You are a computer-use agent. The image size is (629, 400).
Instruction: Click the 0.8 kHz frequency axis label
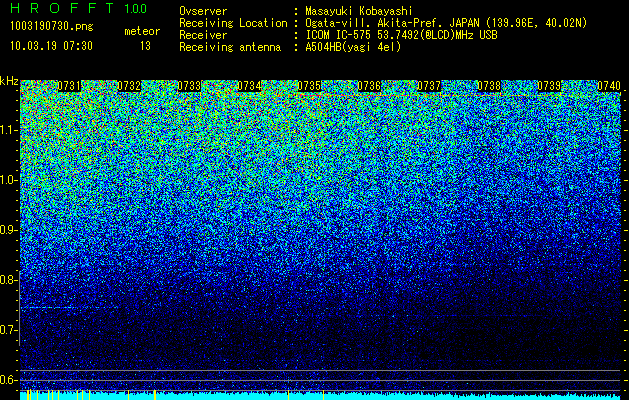click(x=9, y=280)
